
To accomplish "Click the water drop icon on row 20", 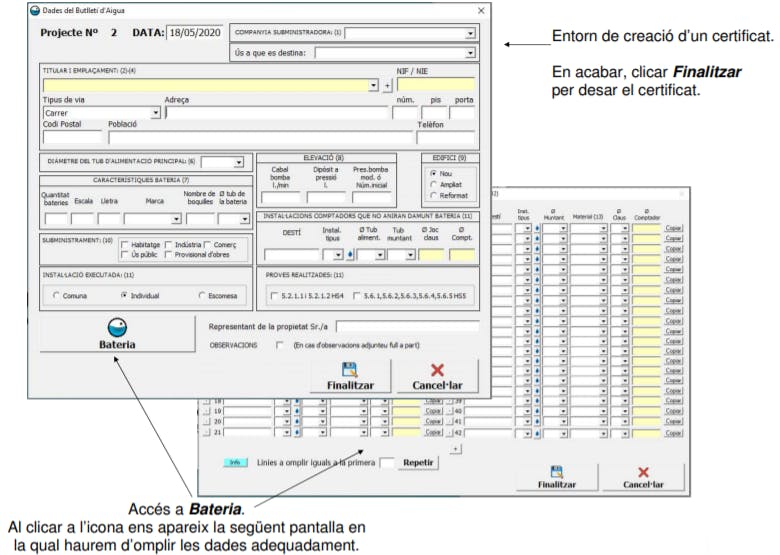I will [x=297, y=422].
